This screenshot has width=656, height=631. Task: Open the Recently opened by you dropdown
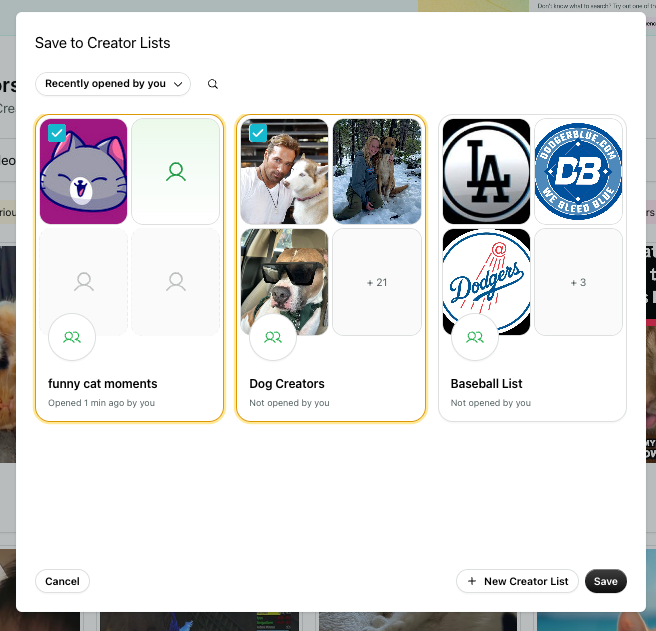(x=113, y=84)
